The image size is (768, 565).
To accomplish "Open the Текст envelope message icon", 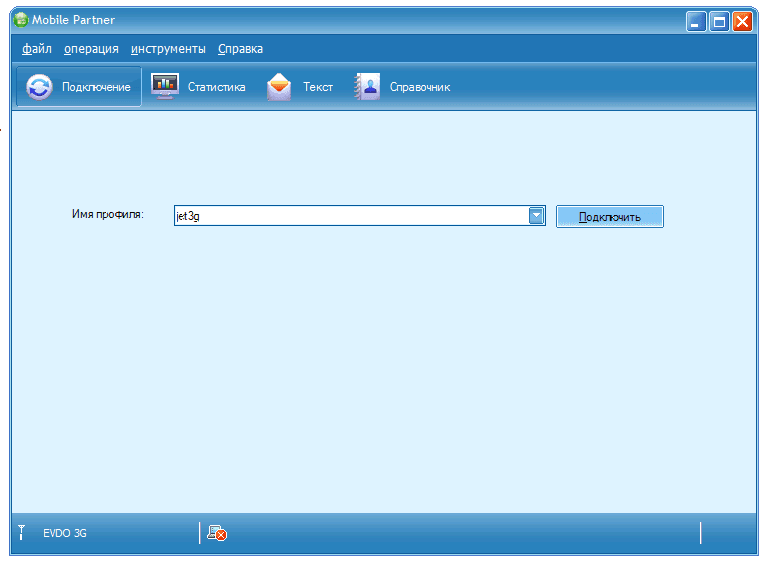I will (x=279, y=87).
